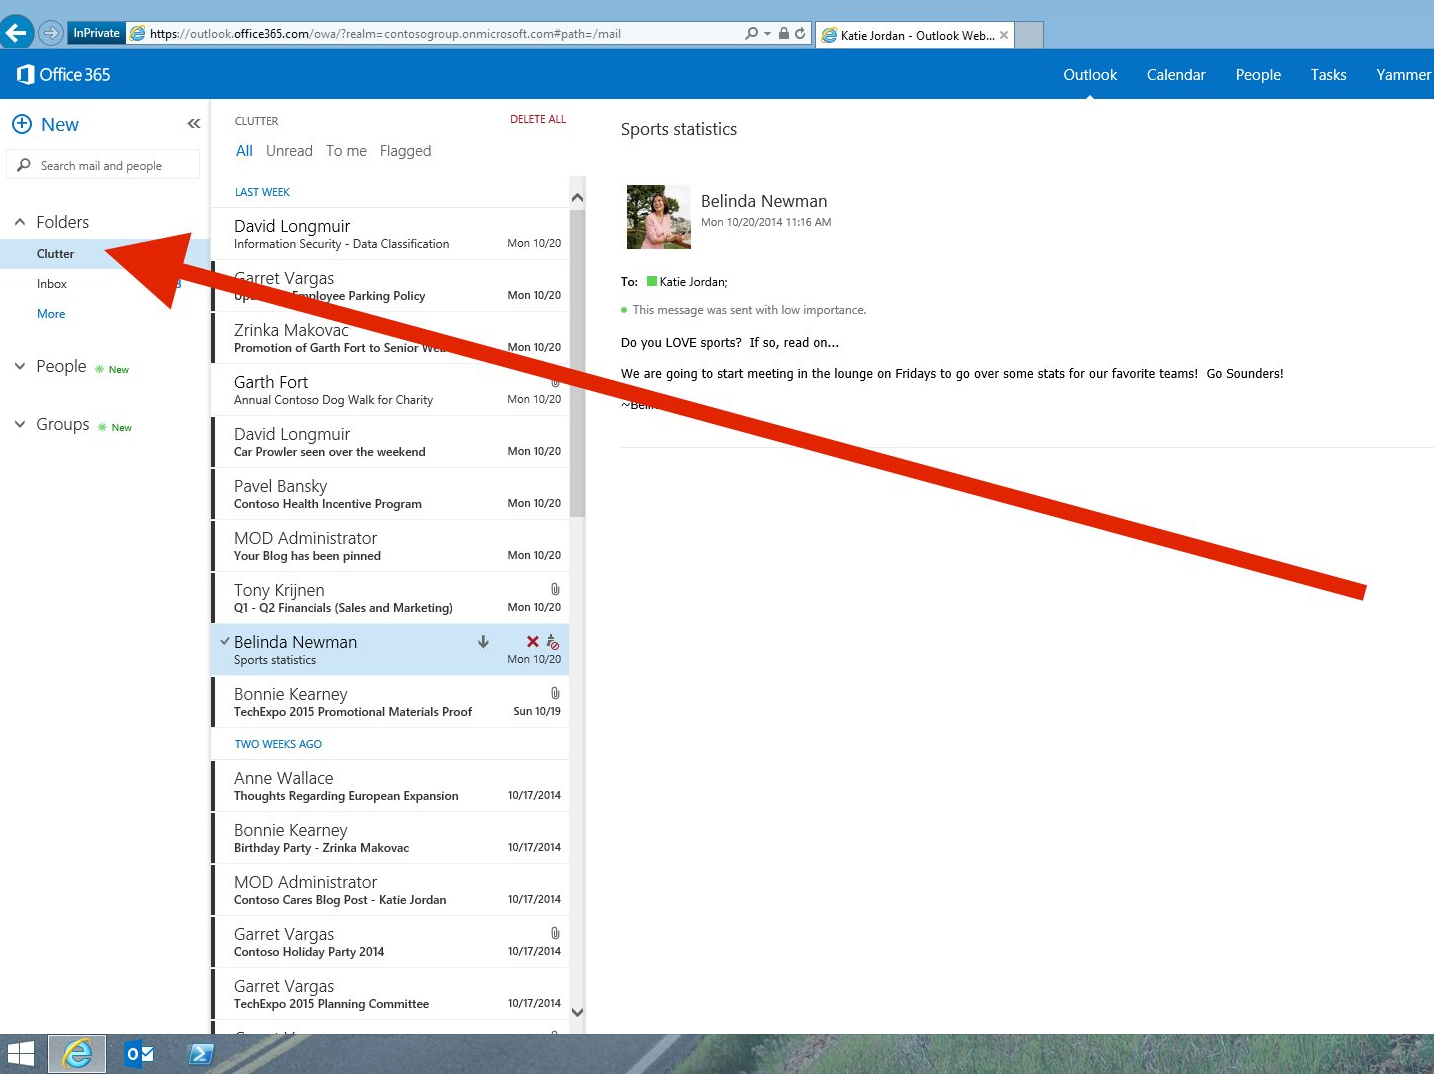
Task: Click the message list scroll up arrow
Action: click(x=577, y=197)
